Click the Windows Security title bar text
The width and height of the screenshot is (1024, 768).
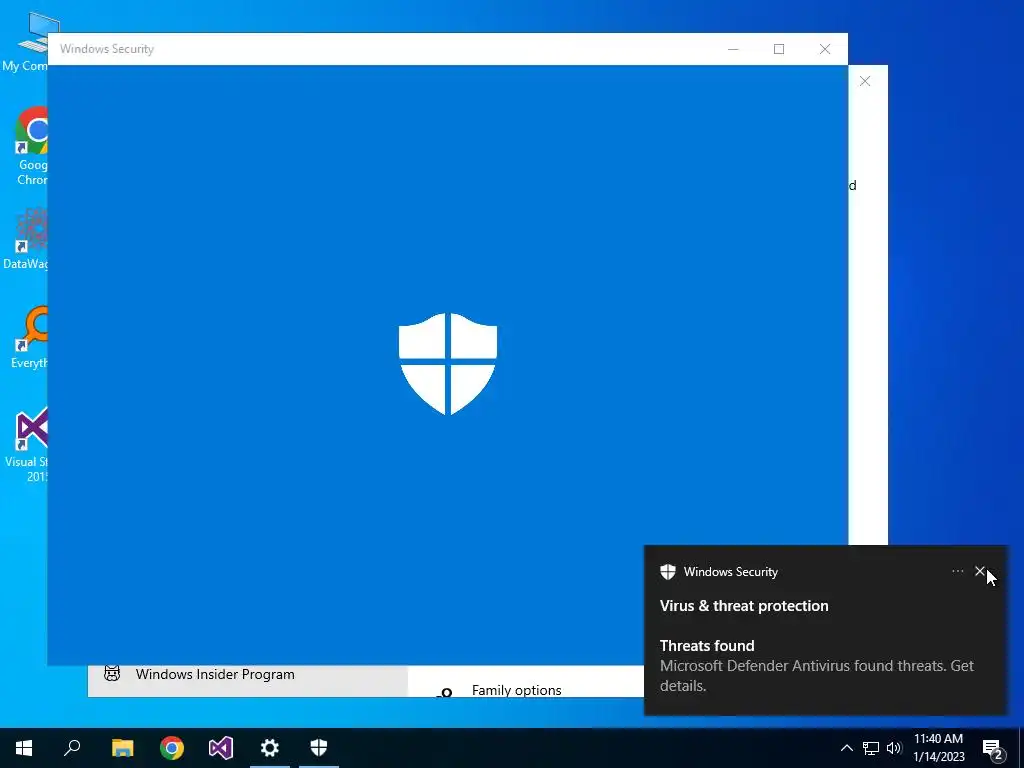(106, 49)
